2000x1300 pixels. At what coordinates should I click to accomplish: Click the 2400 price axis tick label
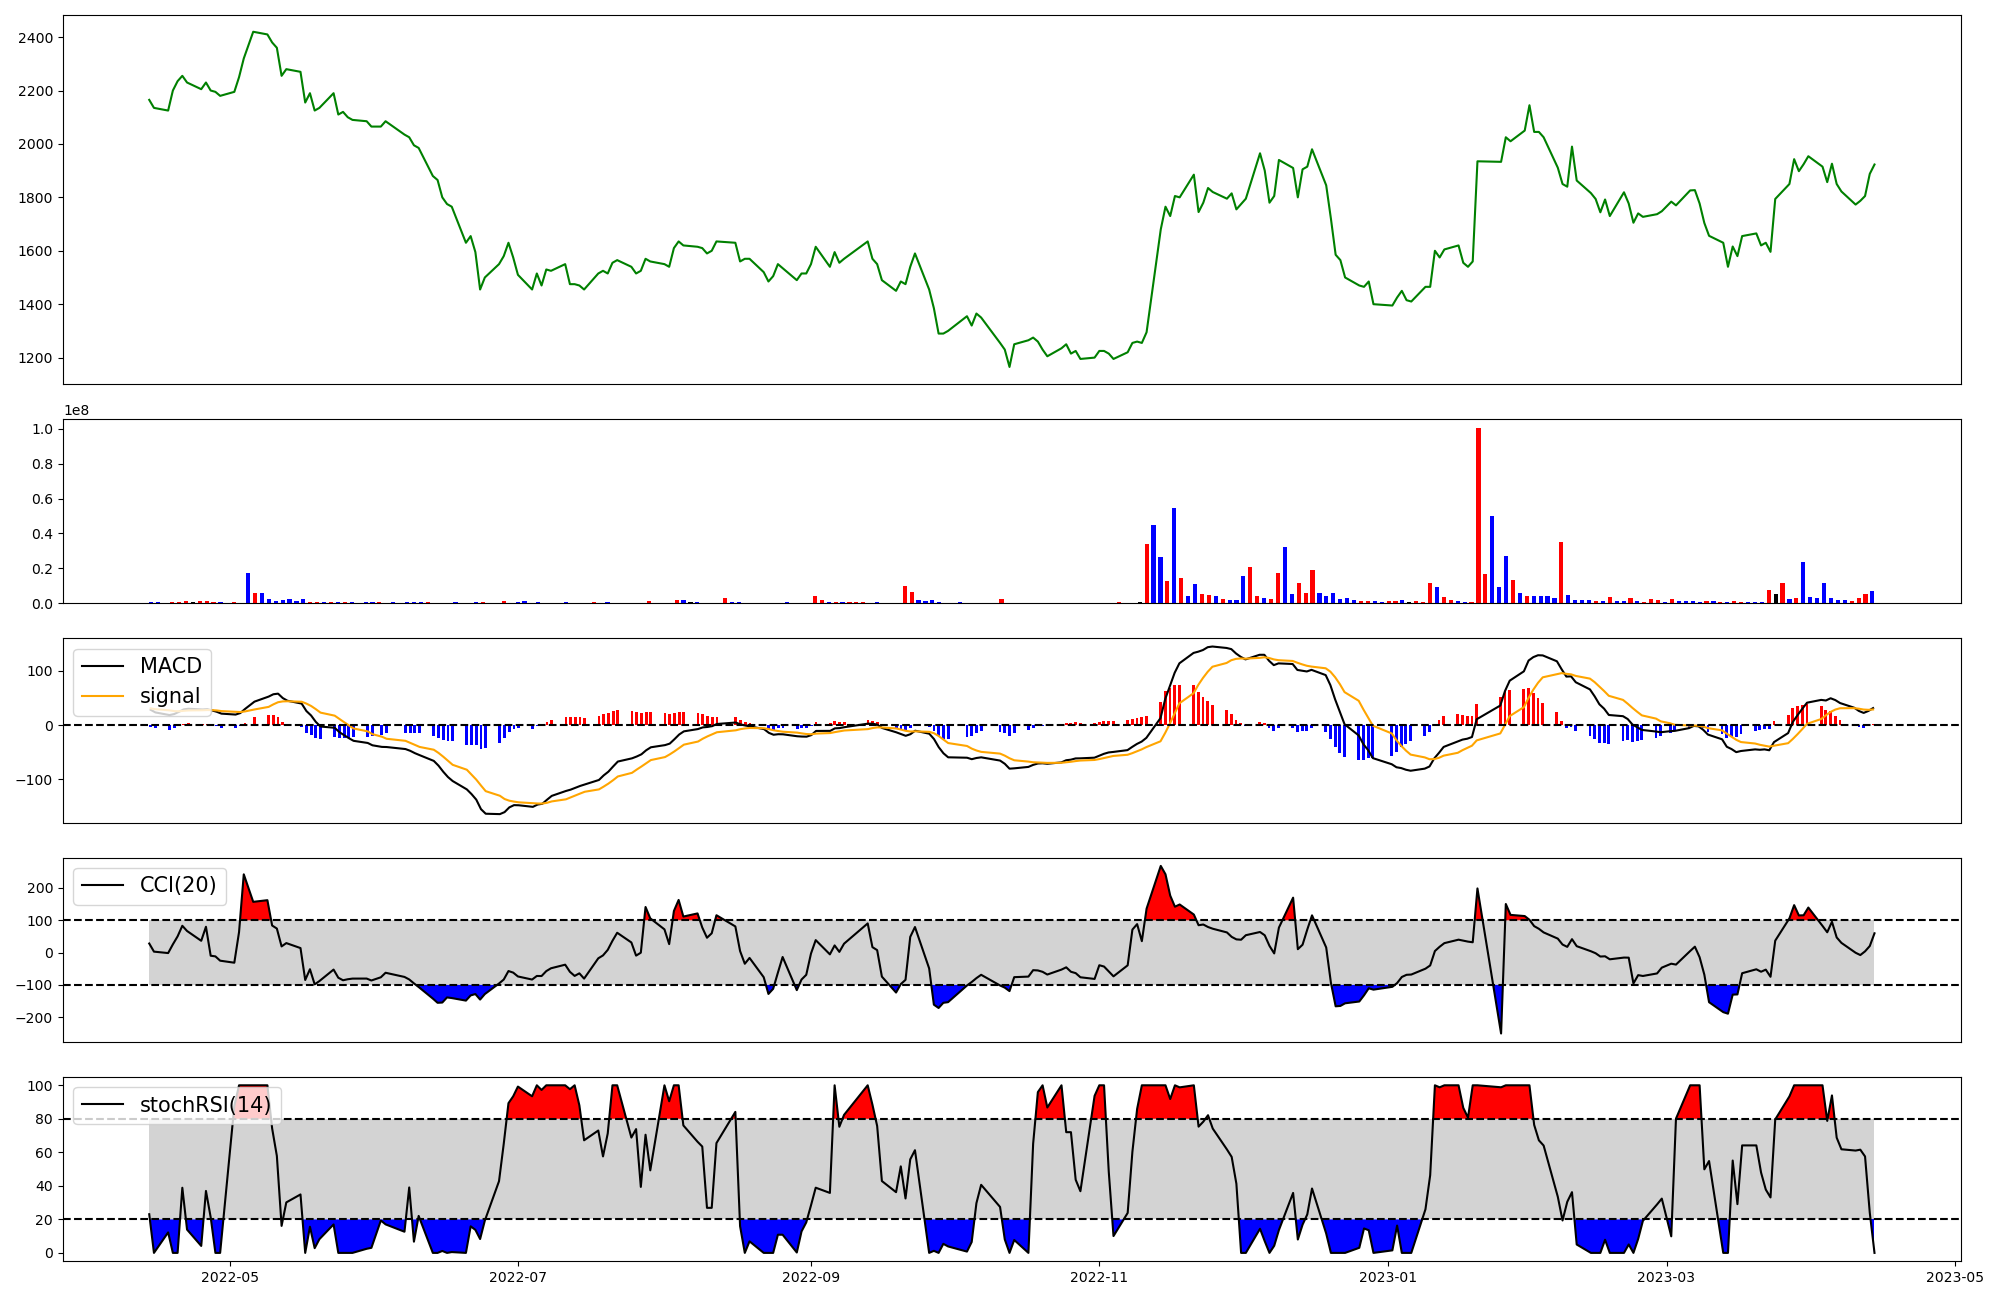pyautogui.click(x=35, y=38)
